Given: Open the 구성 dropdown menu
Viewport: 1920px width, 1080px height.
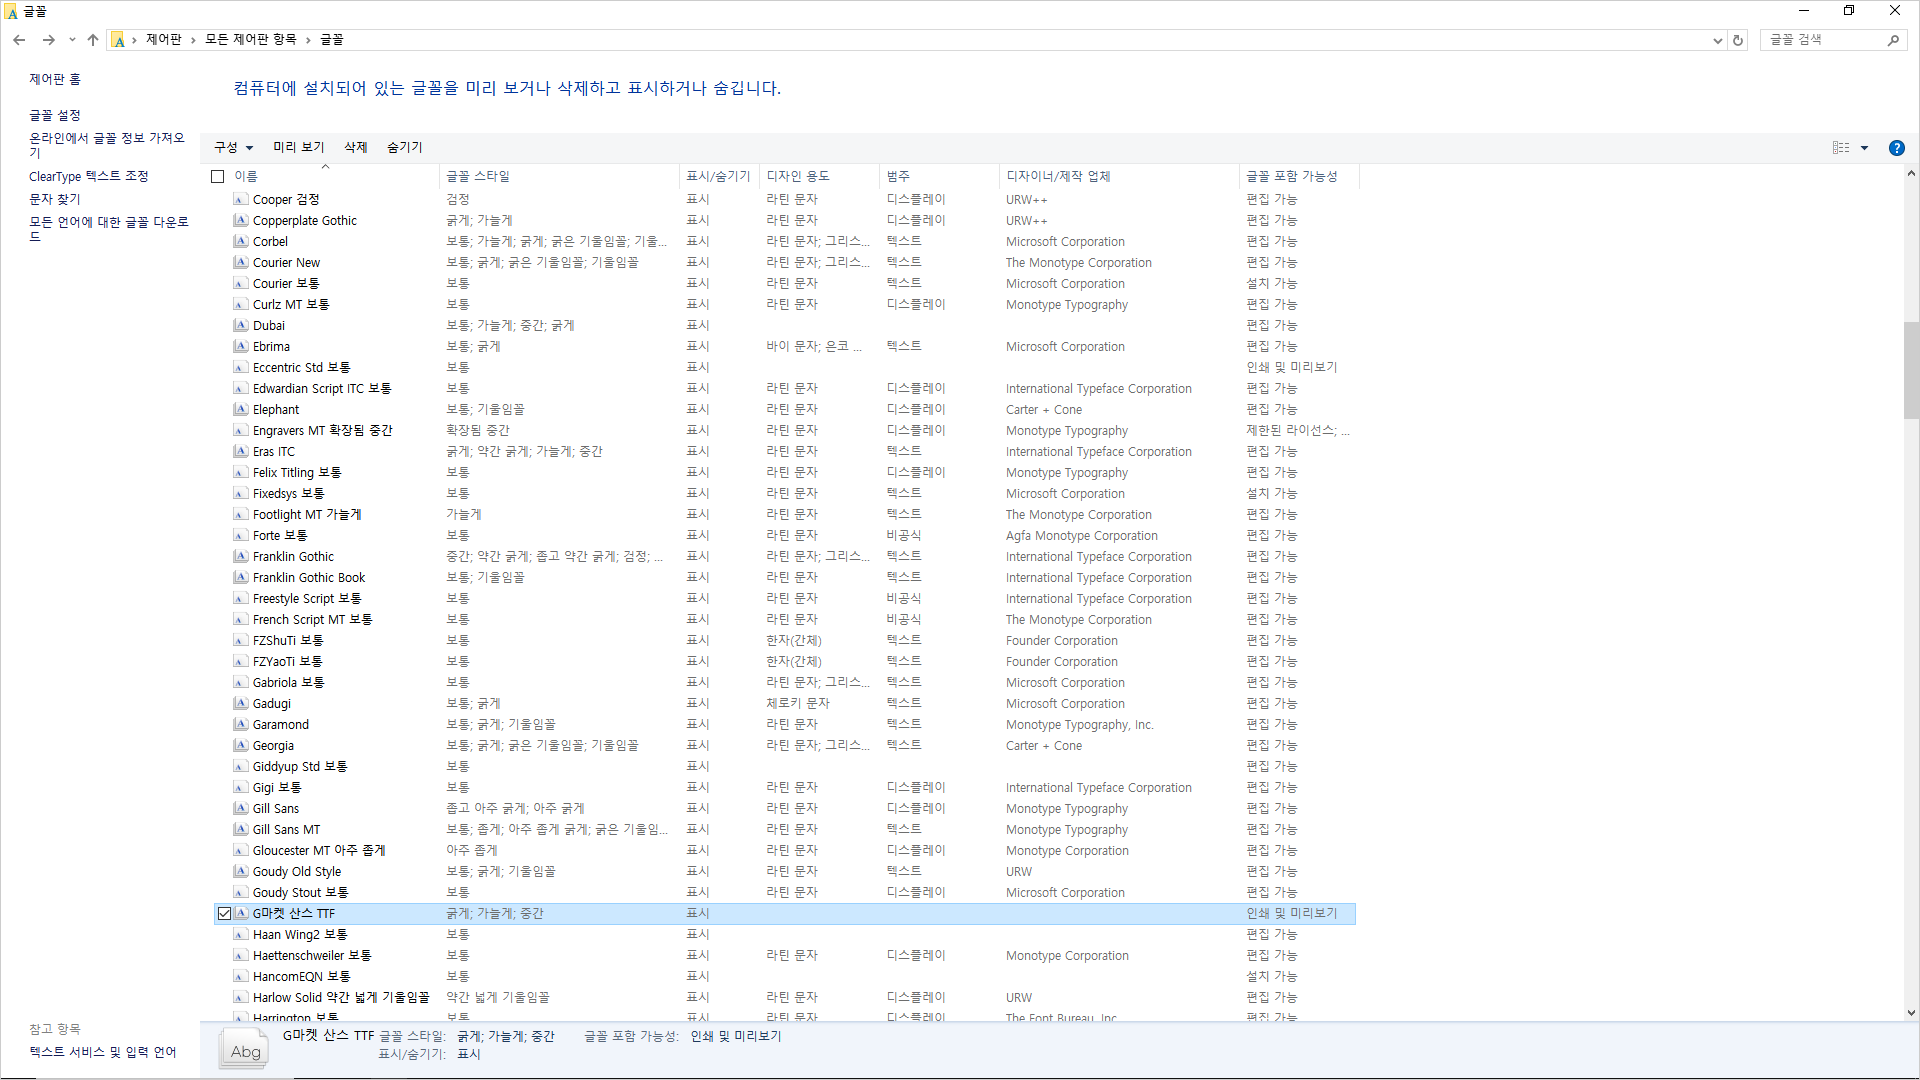Looking at the screenshot, I should [233, 147].
